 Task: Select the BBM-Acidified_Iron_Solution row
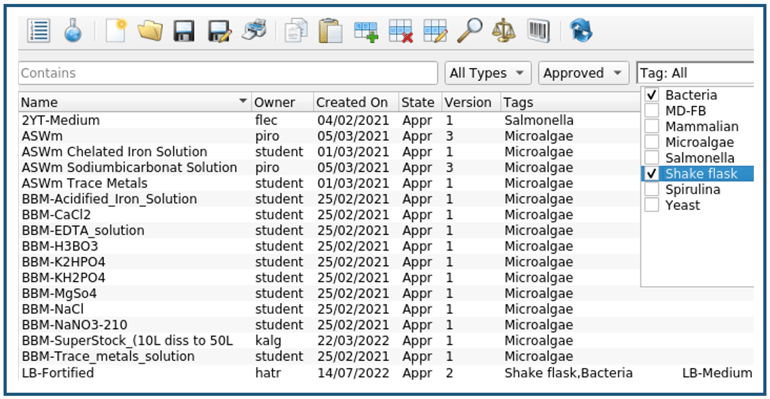pos(329,199)
